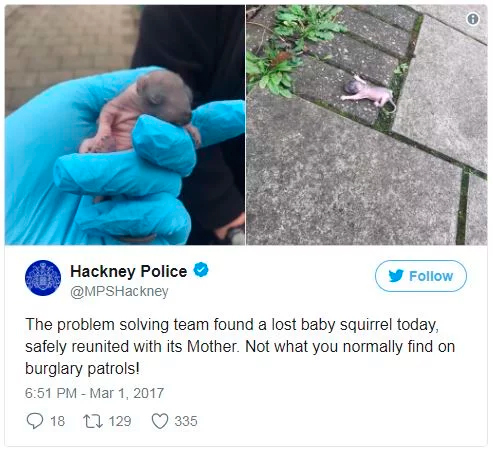Open the photo of squirrel in gloved hand
This screenshot has width=493, height=452.
pos(125,125)
